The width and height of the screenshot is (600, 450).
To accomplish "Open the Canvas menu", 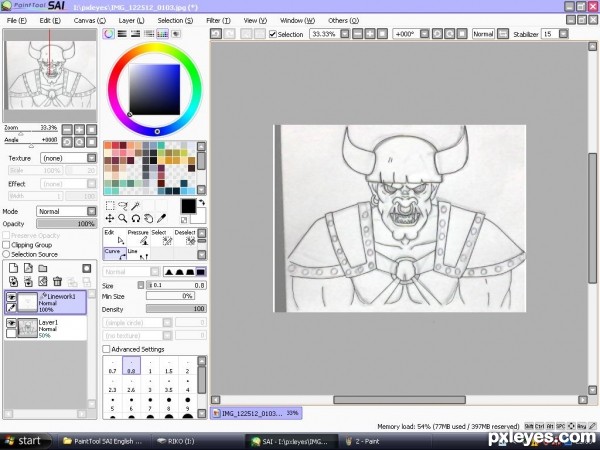I will point(90,21).
